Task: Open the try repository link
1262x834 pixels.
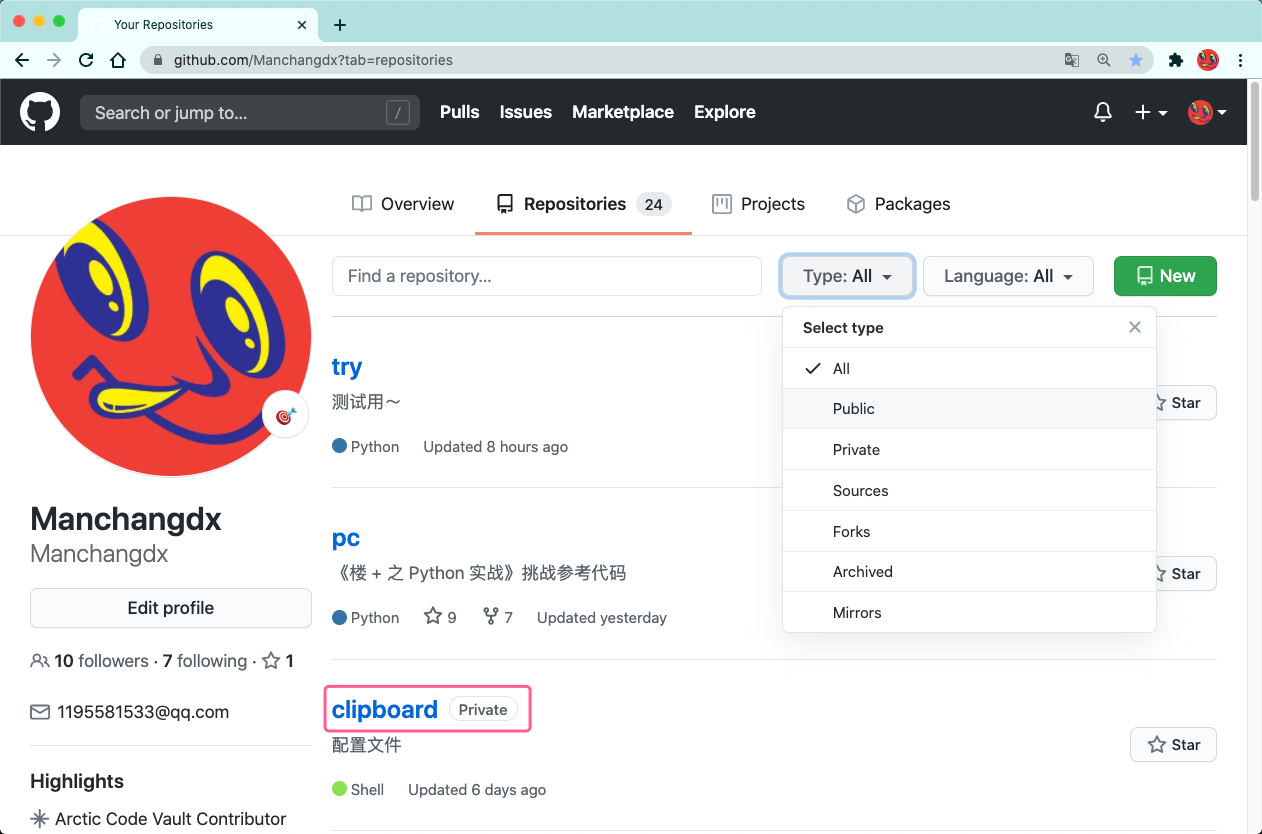Action: (x=347, y=367)
